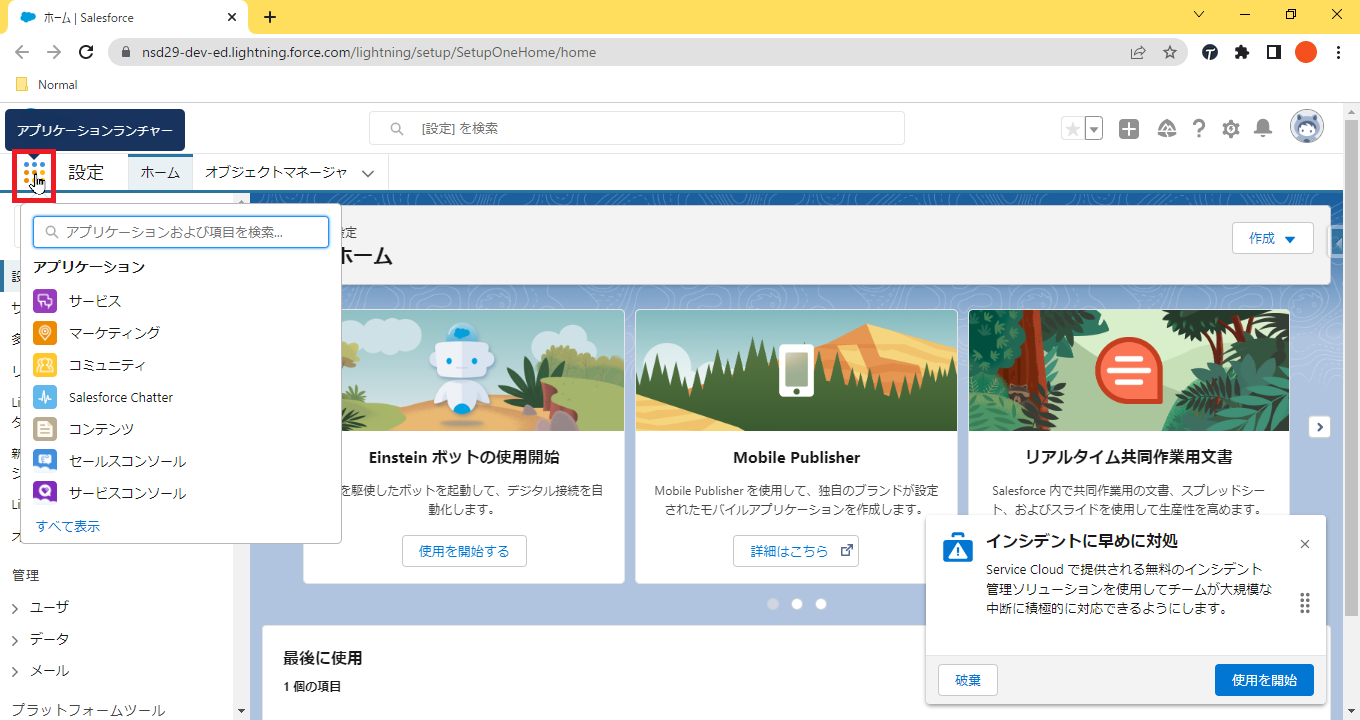The height and width of the screenshot is (720, 1360).
Task: Open Chrome extensions puzzle icon
Action: pyautogui.click(x=1242, y=52)
